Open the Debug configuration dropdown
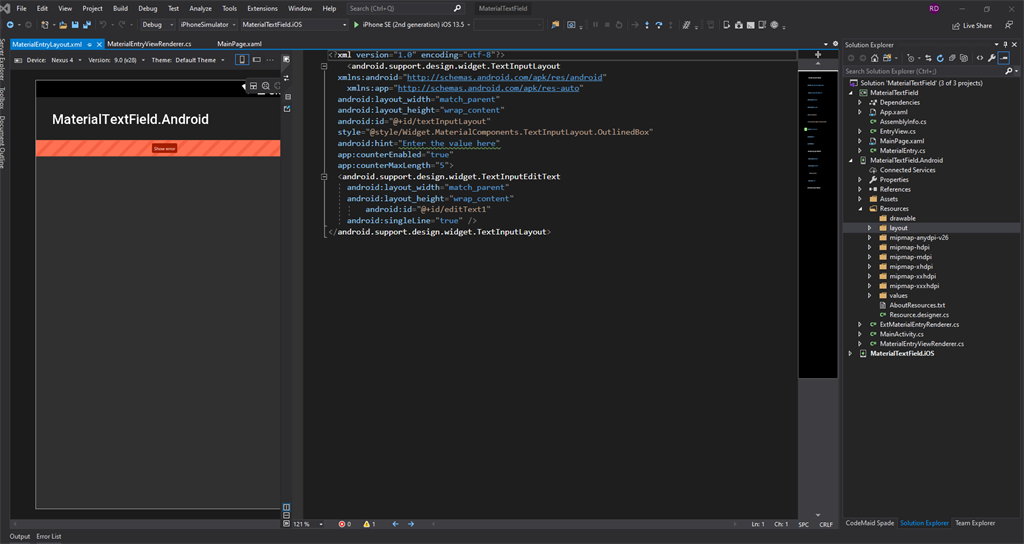 coord(155,24)
